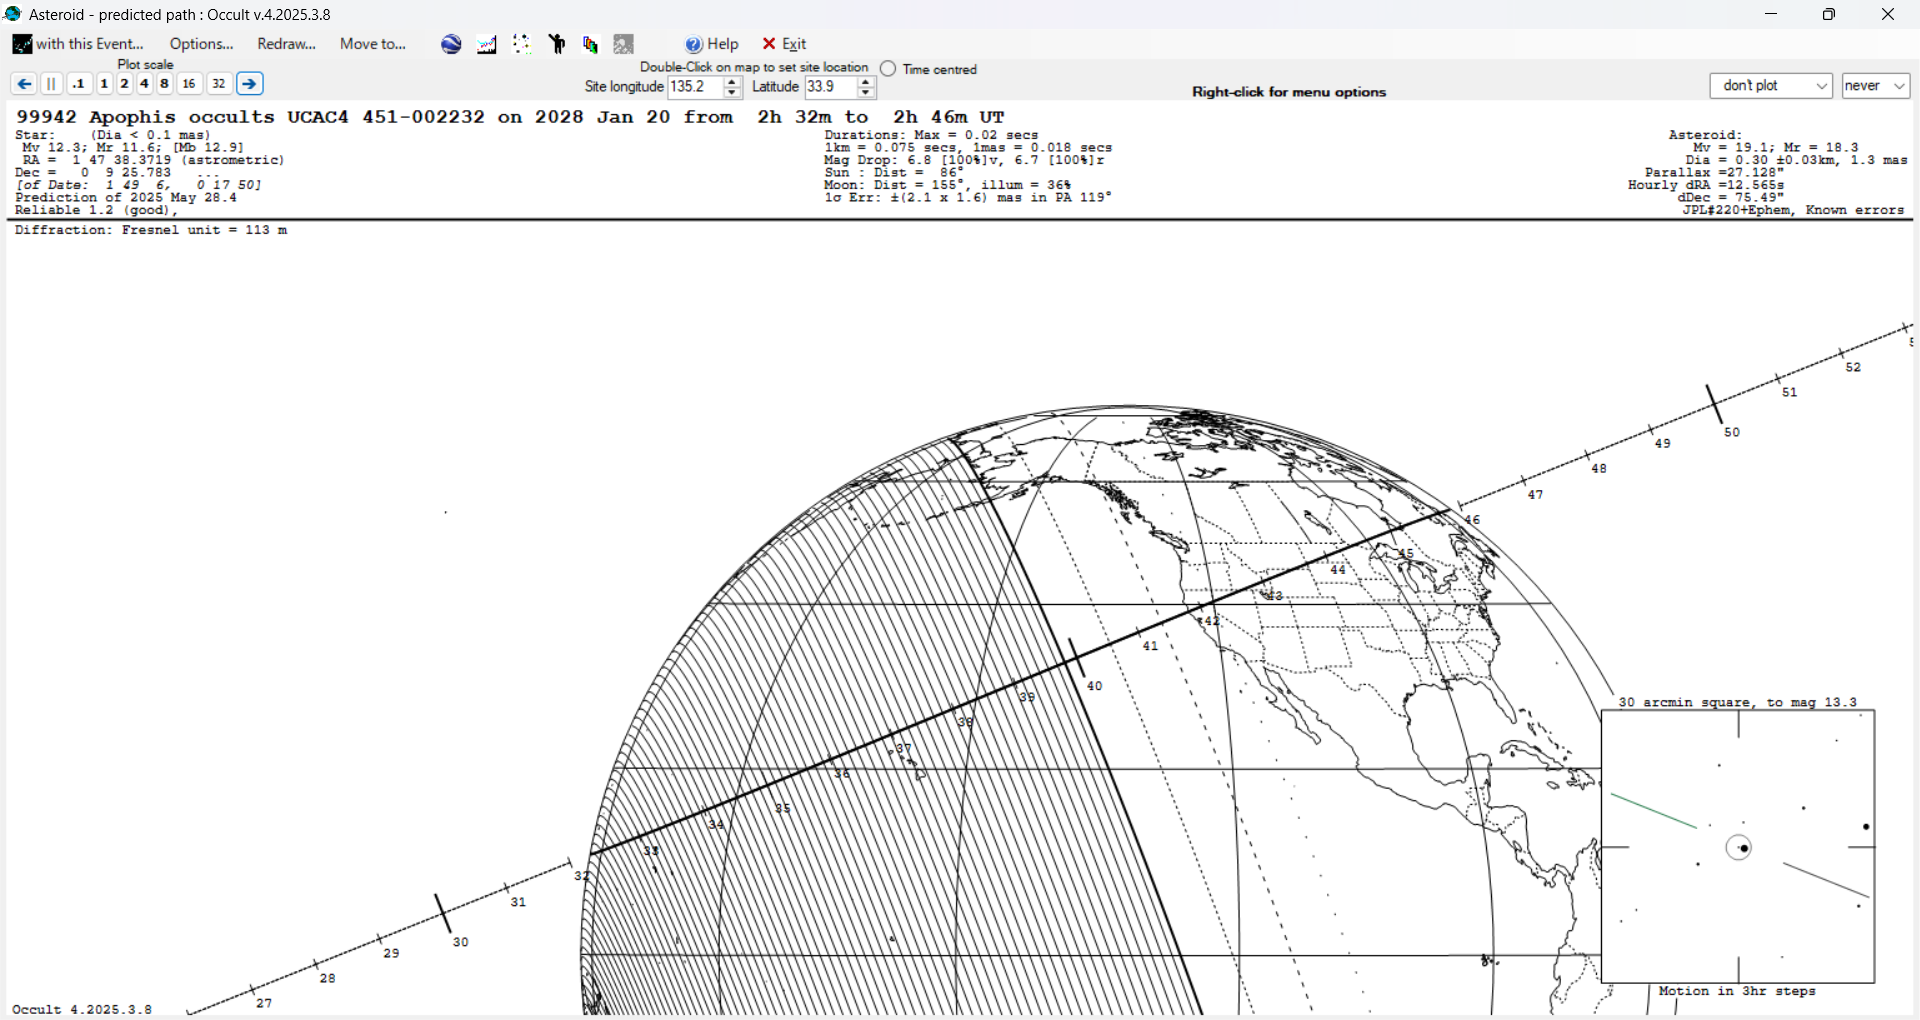Click the Site longitude input field
The width and height of the screenshot is (1920, 1020).
pos(695,87)
